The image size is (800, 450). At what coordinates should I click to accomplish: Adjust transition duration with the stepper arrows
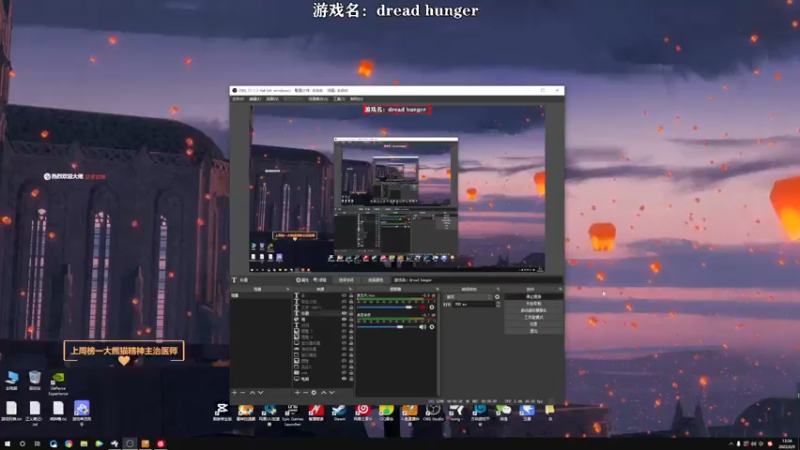pyautogui.click(x=498, y=304)
